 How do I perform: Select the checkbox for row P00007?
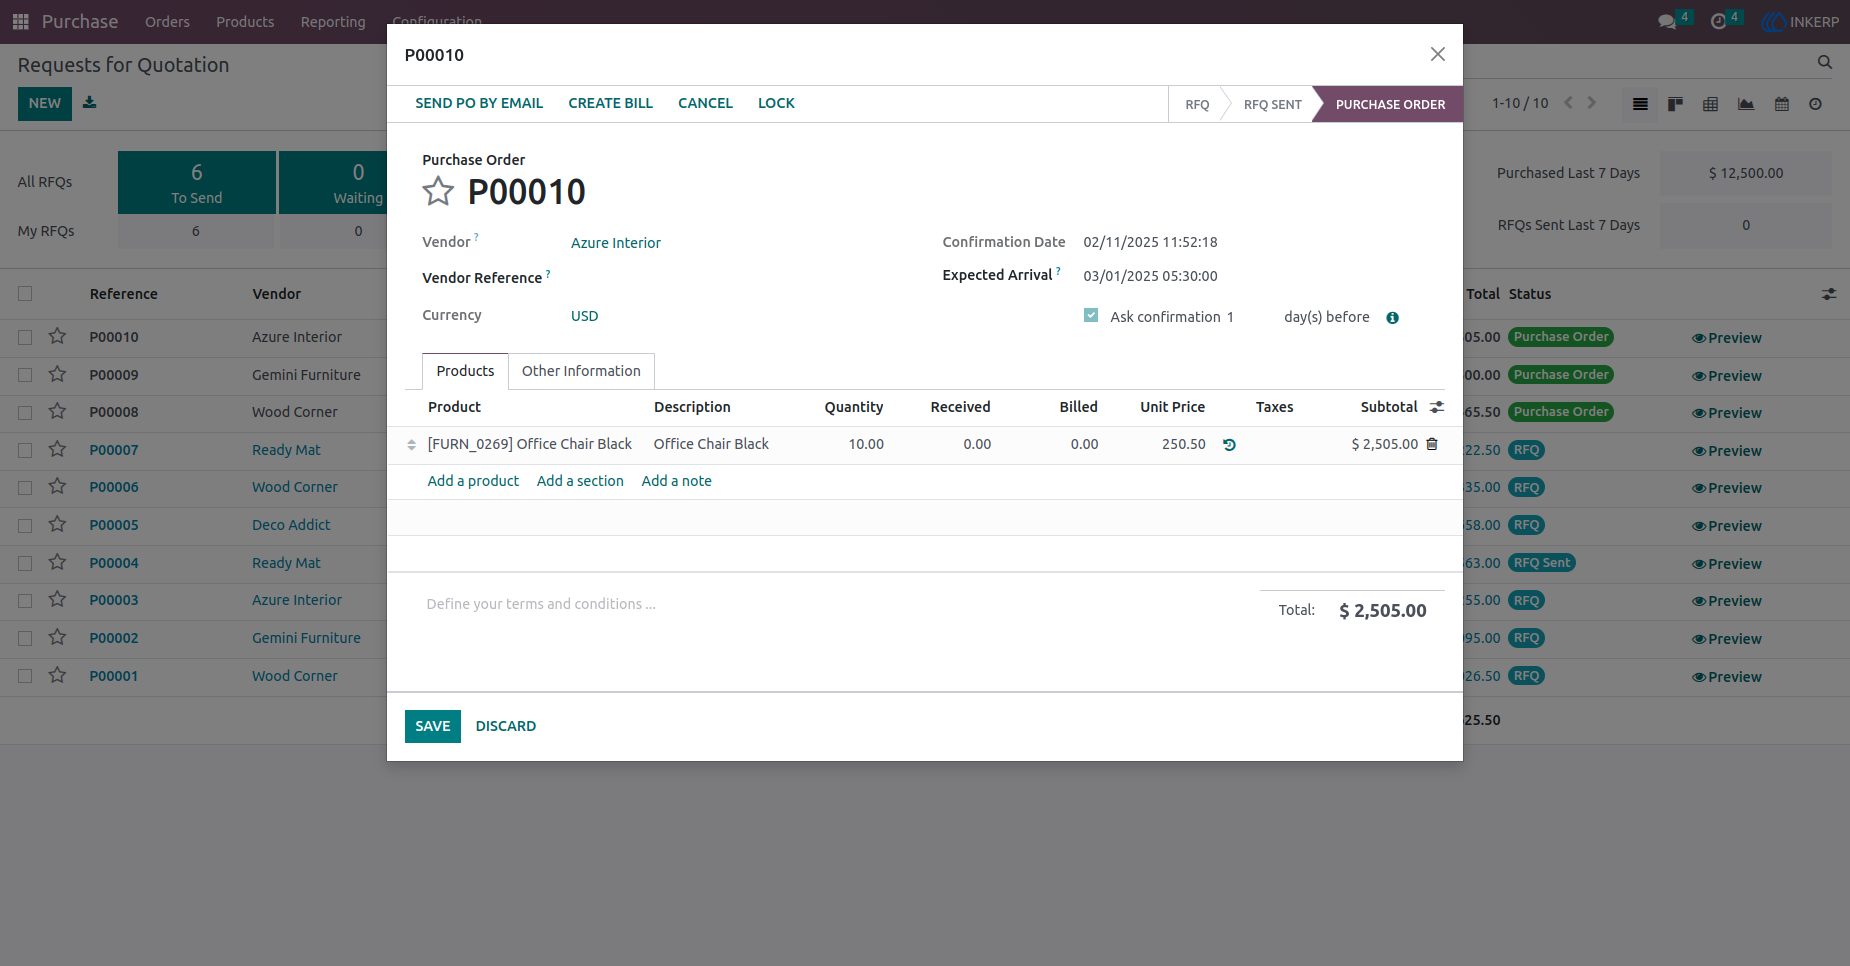click(x=25, y=450)
